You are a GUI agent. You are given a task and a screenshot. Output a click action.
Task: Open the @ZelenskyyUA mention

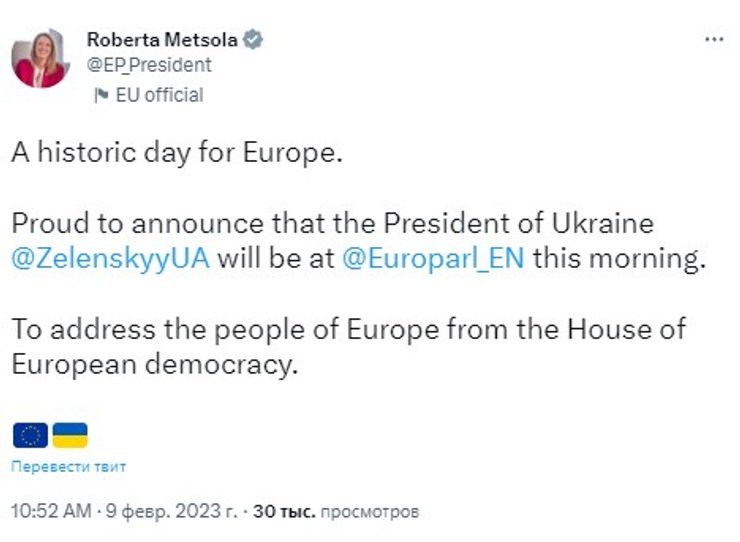(110, 258)
